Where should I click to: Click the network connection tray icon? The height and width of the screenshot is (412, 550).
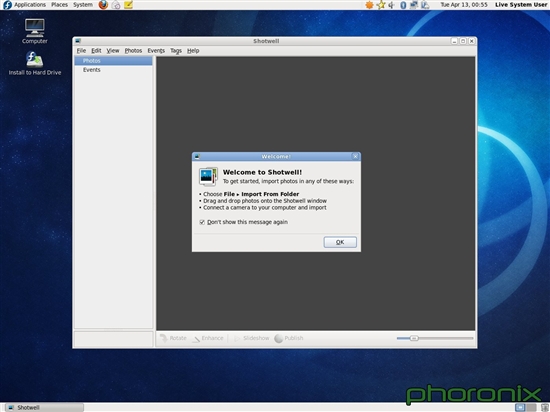(414, 5)
